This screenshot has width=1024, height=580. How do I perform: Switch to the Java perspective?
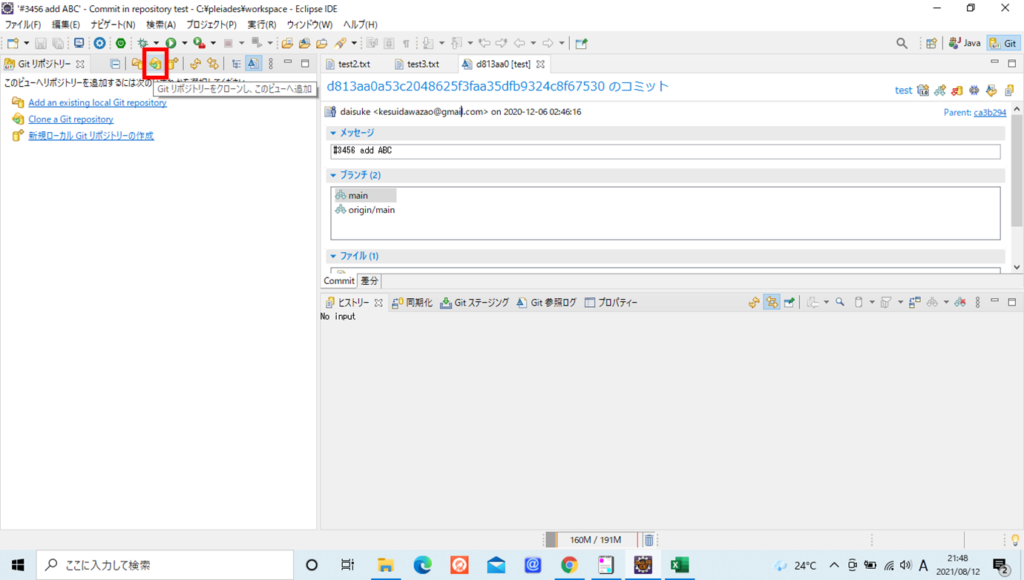tap(965, 43)
